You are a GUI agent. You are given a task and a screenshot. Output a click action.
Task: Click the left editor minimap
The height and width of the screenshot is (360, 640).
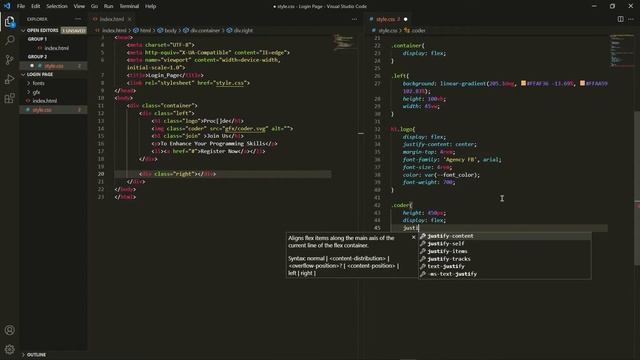point(344,42)
